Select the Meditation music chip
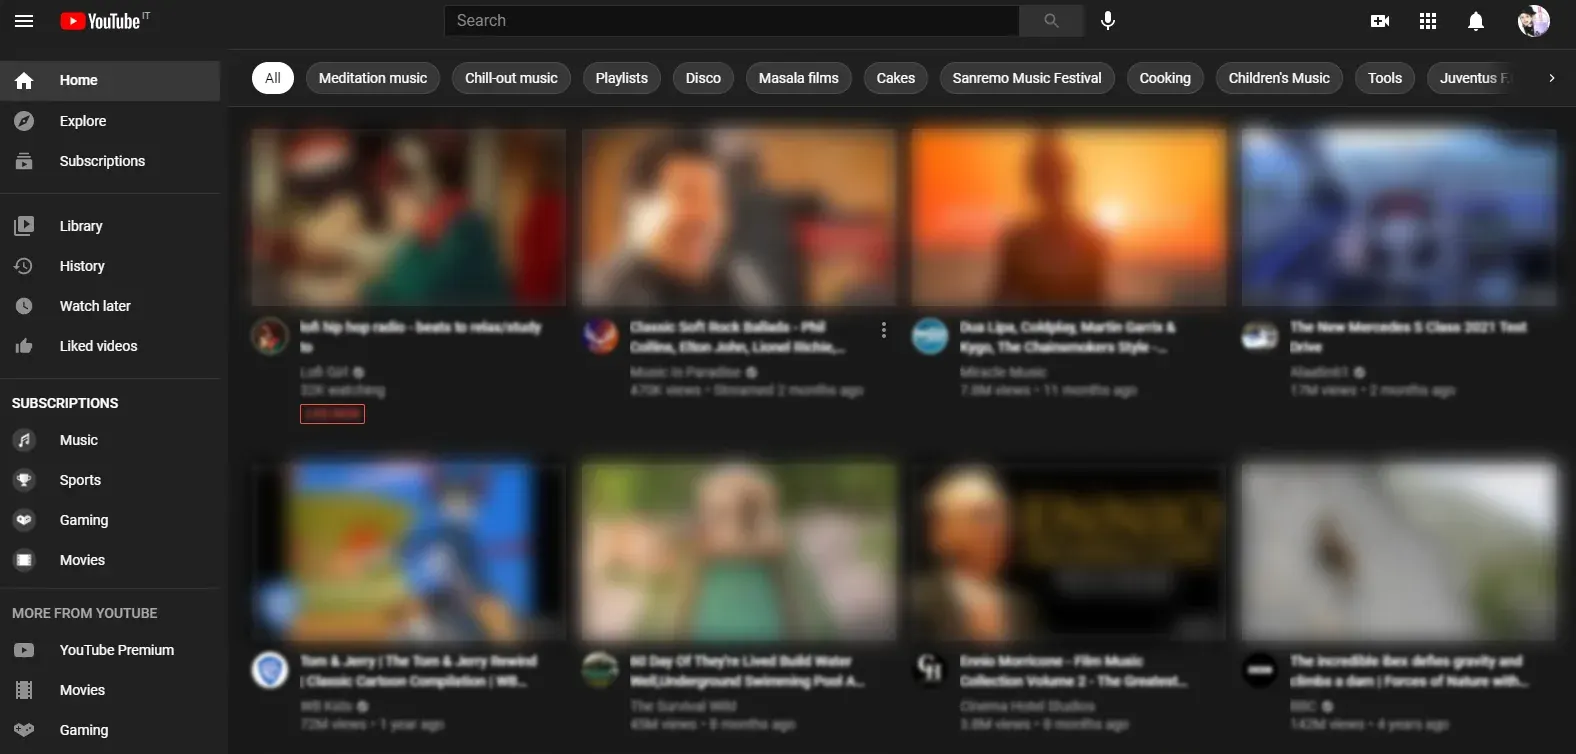The width and height of the screenshot is (1576, 754). [373, 78]
